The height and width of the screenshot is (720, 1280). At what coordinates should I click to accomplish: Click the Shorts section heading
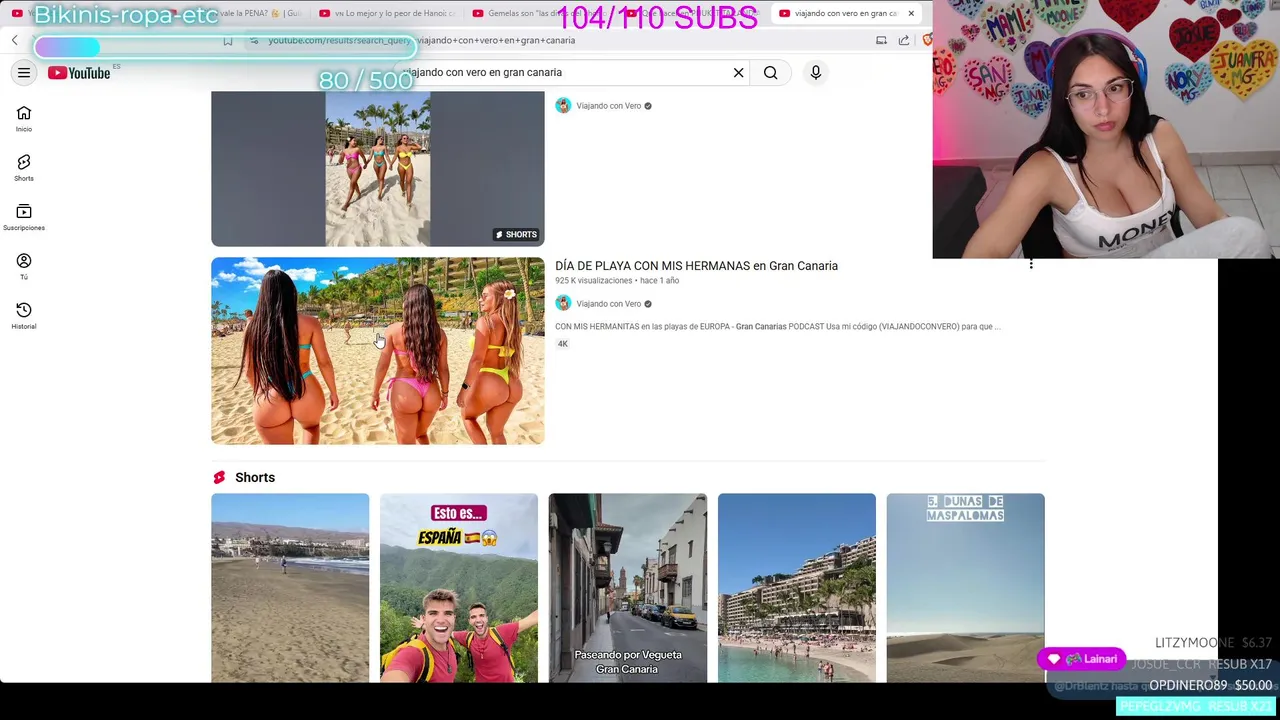255,478
